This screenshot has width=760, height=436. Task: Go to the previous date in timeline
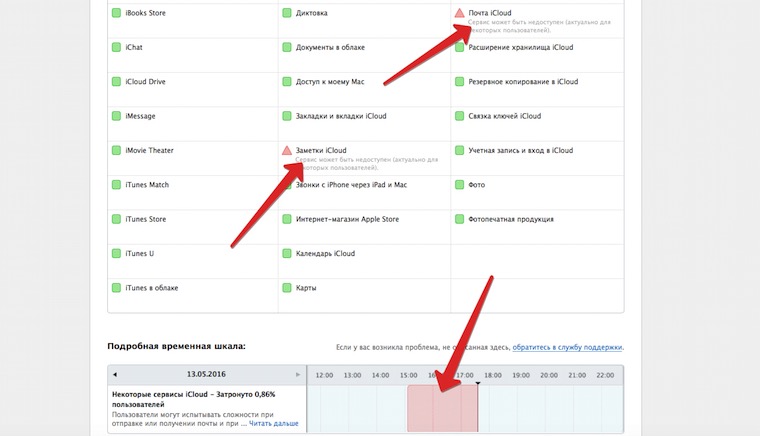(x=114, y=375)
